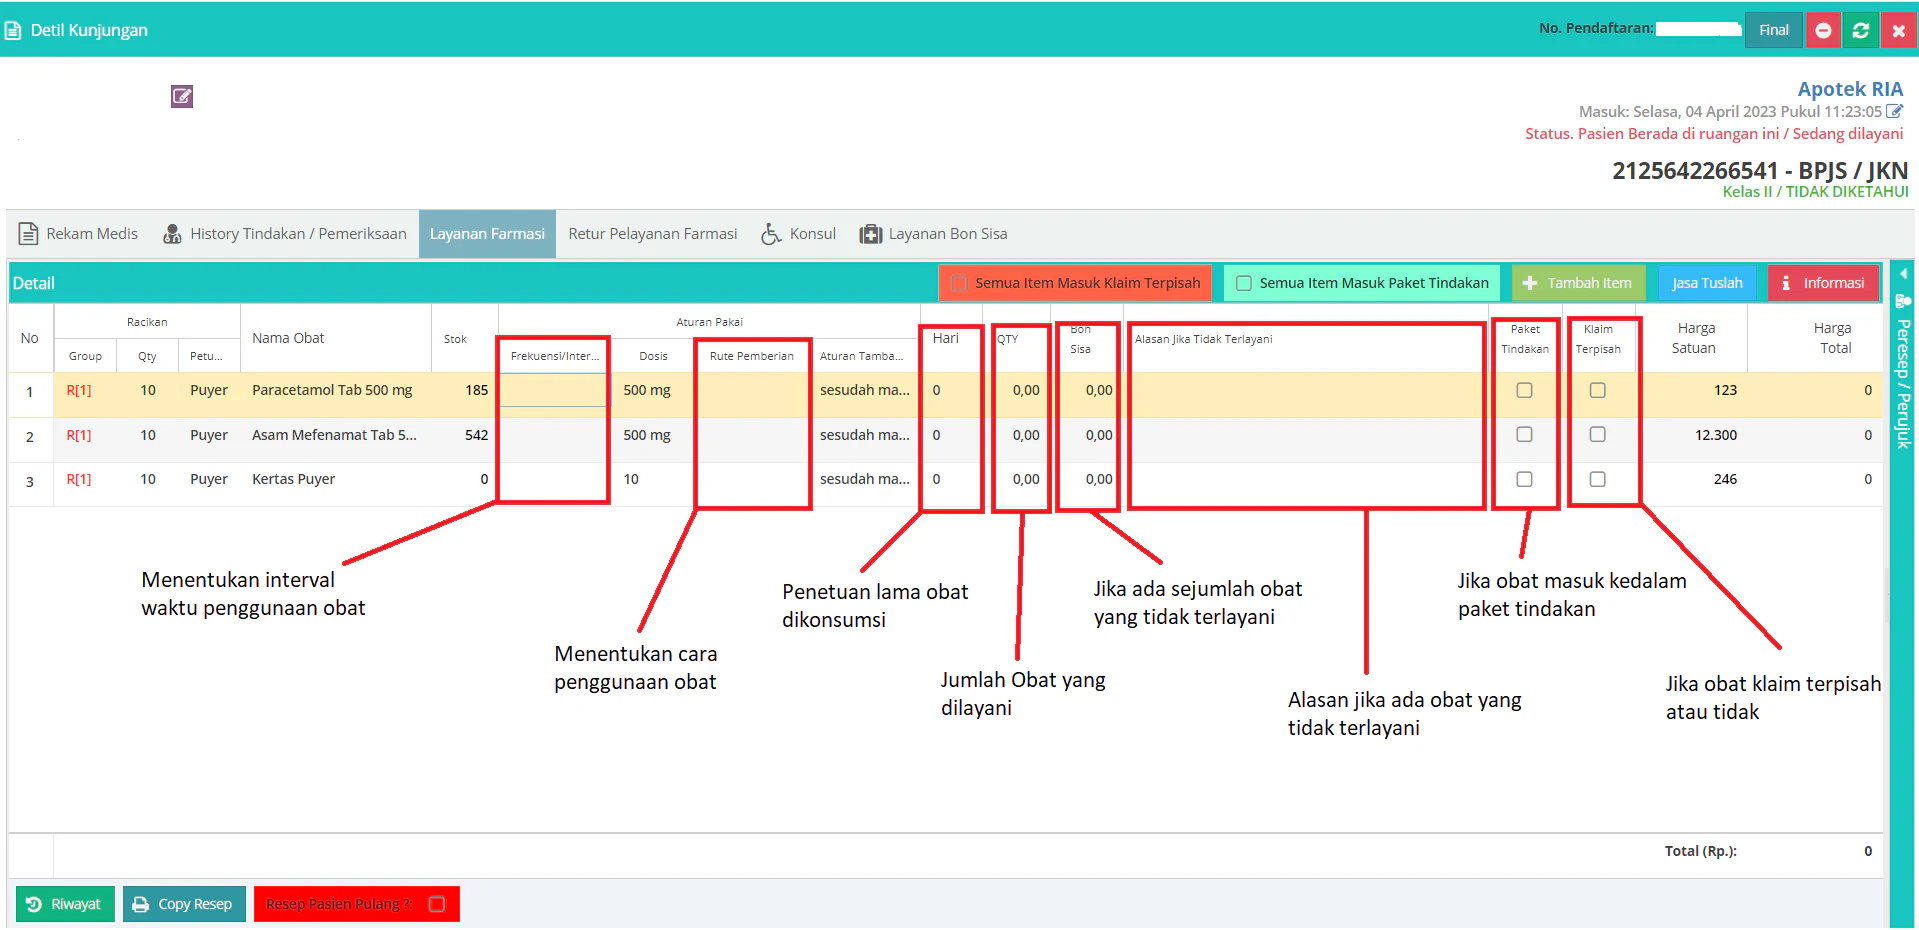This screenshot has width=1919, height=930.
Task: Click the Jasa Tuslah button
Action: (x=1707, y=283)
